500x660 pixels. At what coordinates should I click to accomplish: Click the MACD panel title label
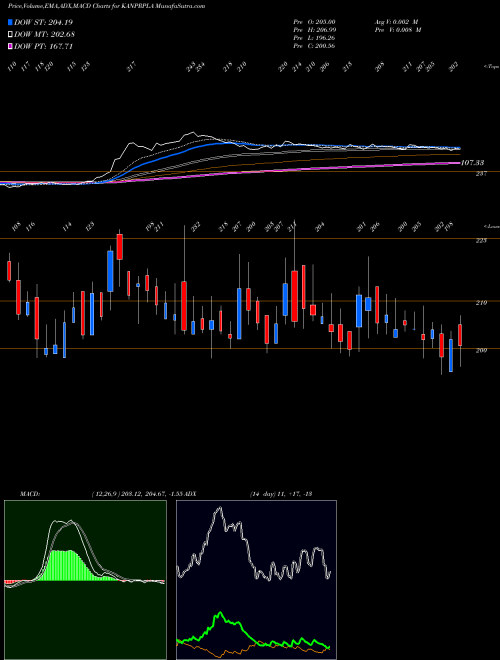30,494
